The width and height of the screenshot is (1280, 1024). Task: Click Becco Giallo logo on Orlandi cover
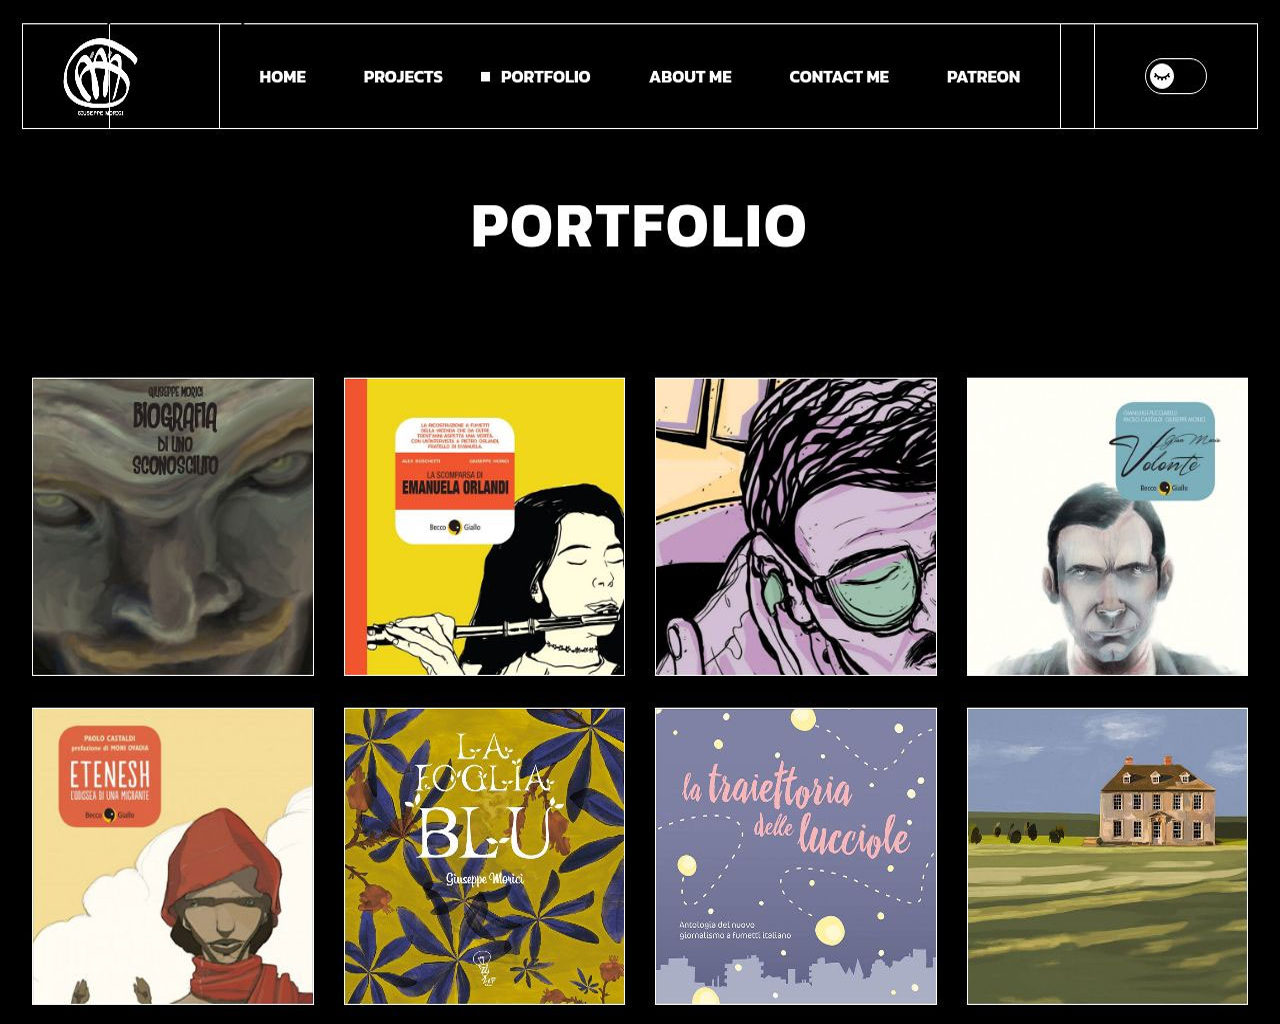pyautogui.click(x=455, y=527)
